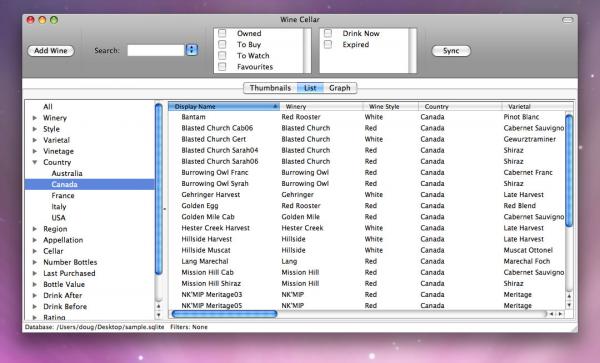Click wine list scroll-right arrow
The image size is (600, 363).
click(x=561, y=314)
